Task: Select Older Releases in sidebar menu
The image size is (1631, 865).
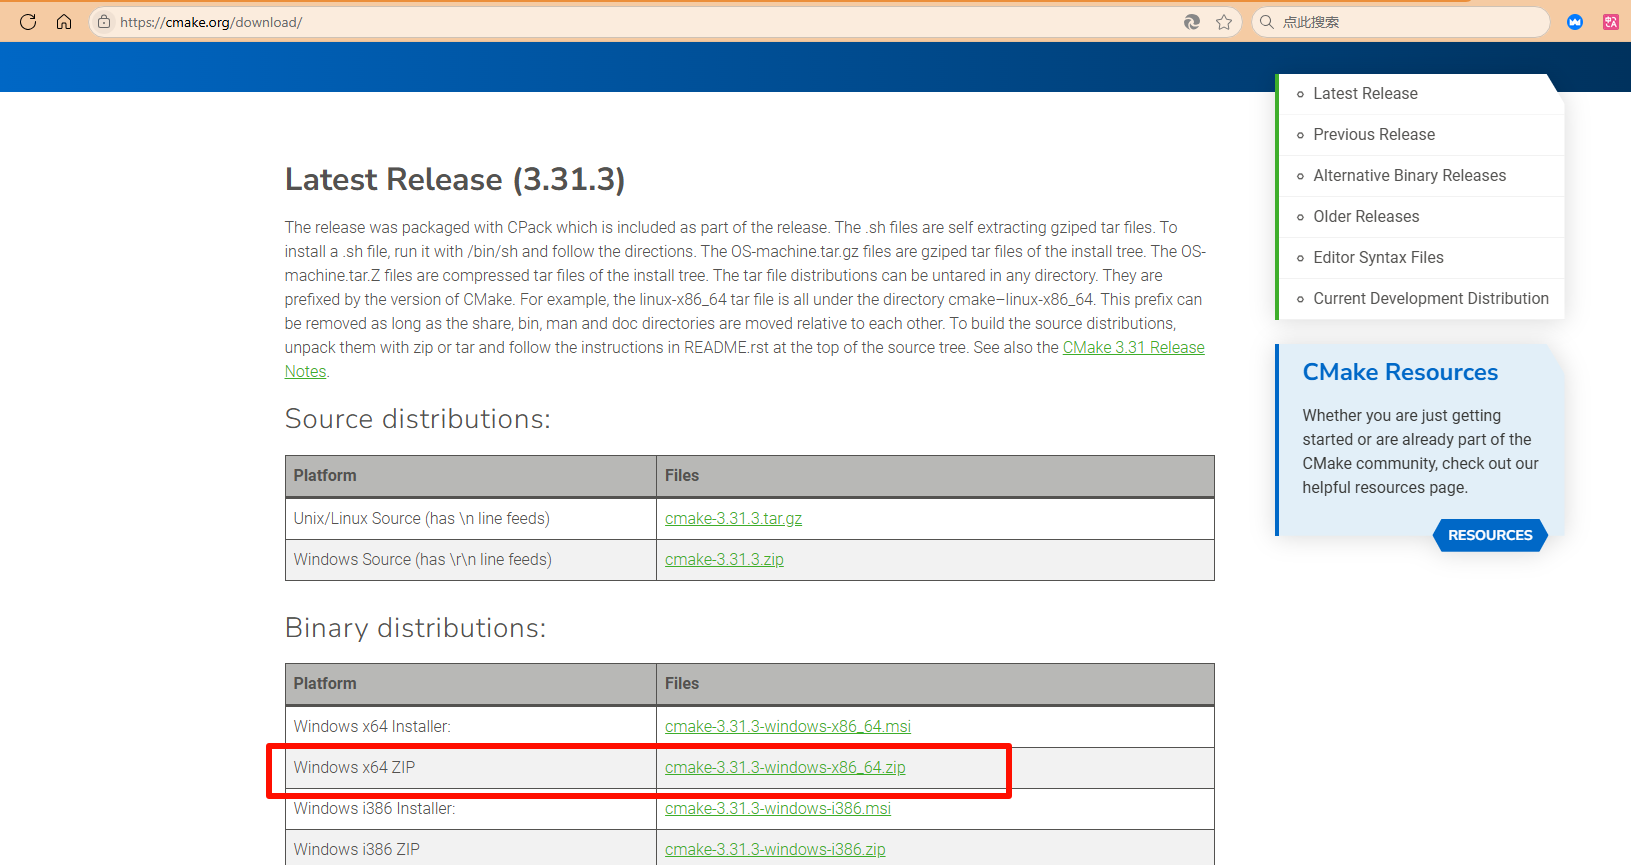Action: pos(1366,217)
